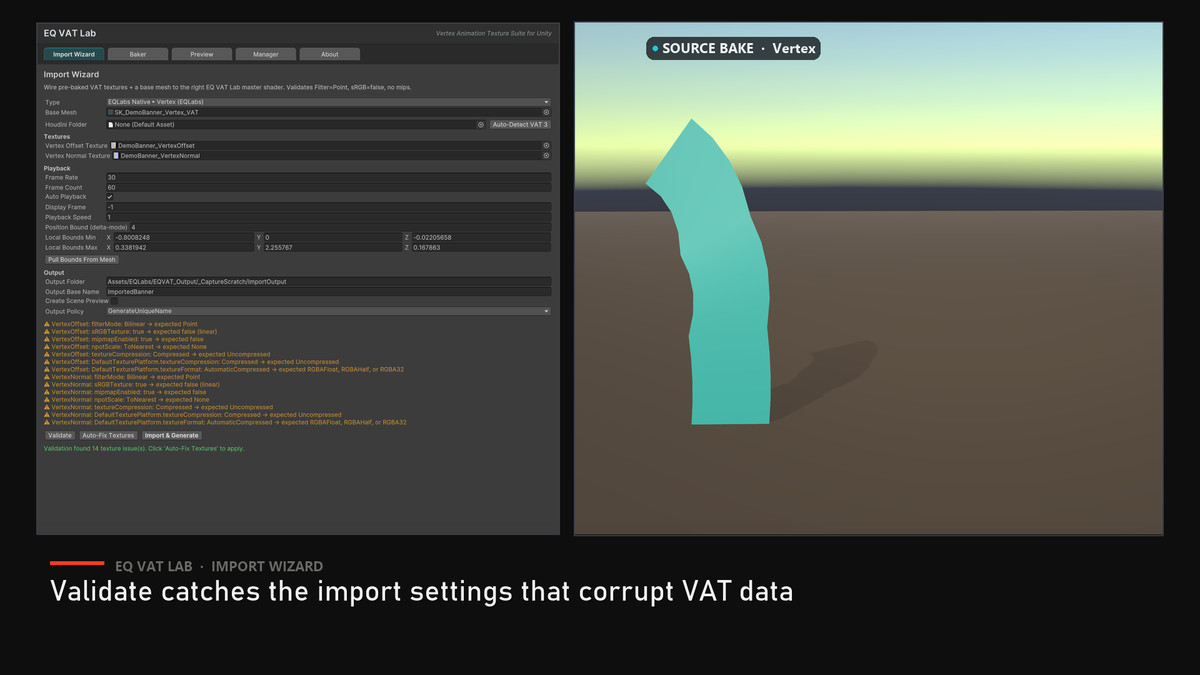Click Pull Bounds From Mesh button

click(82, 259)
